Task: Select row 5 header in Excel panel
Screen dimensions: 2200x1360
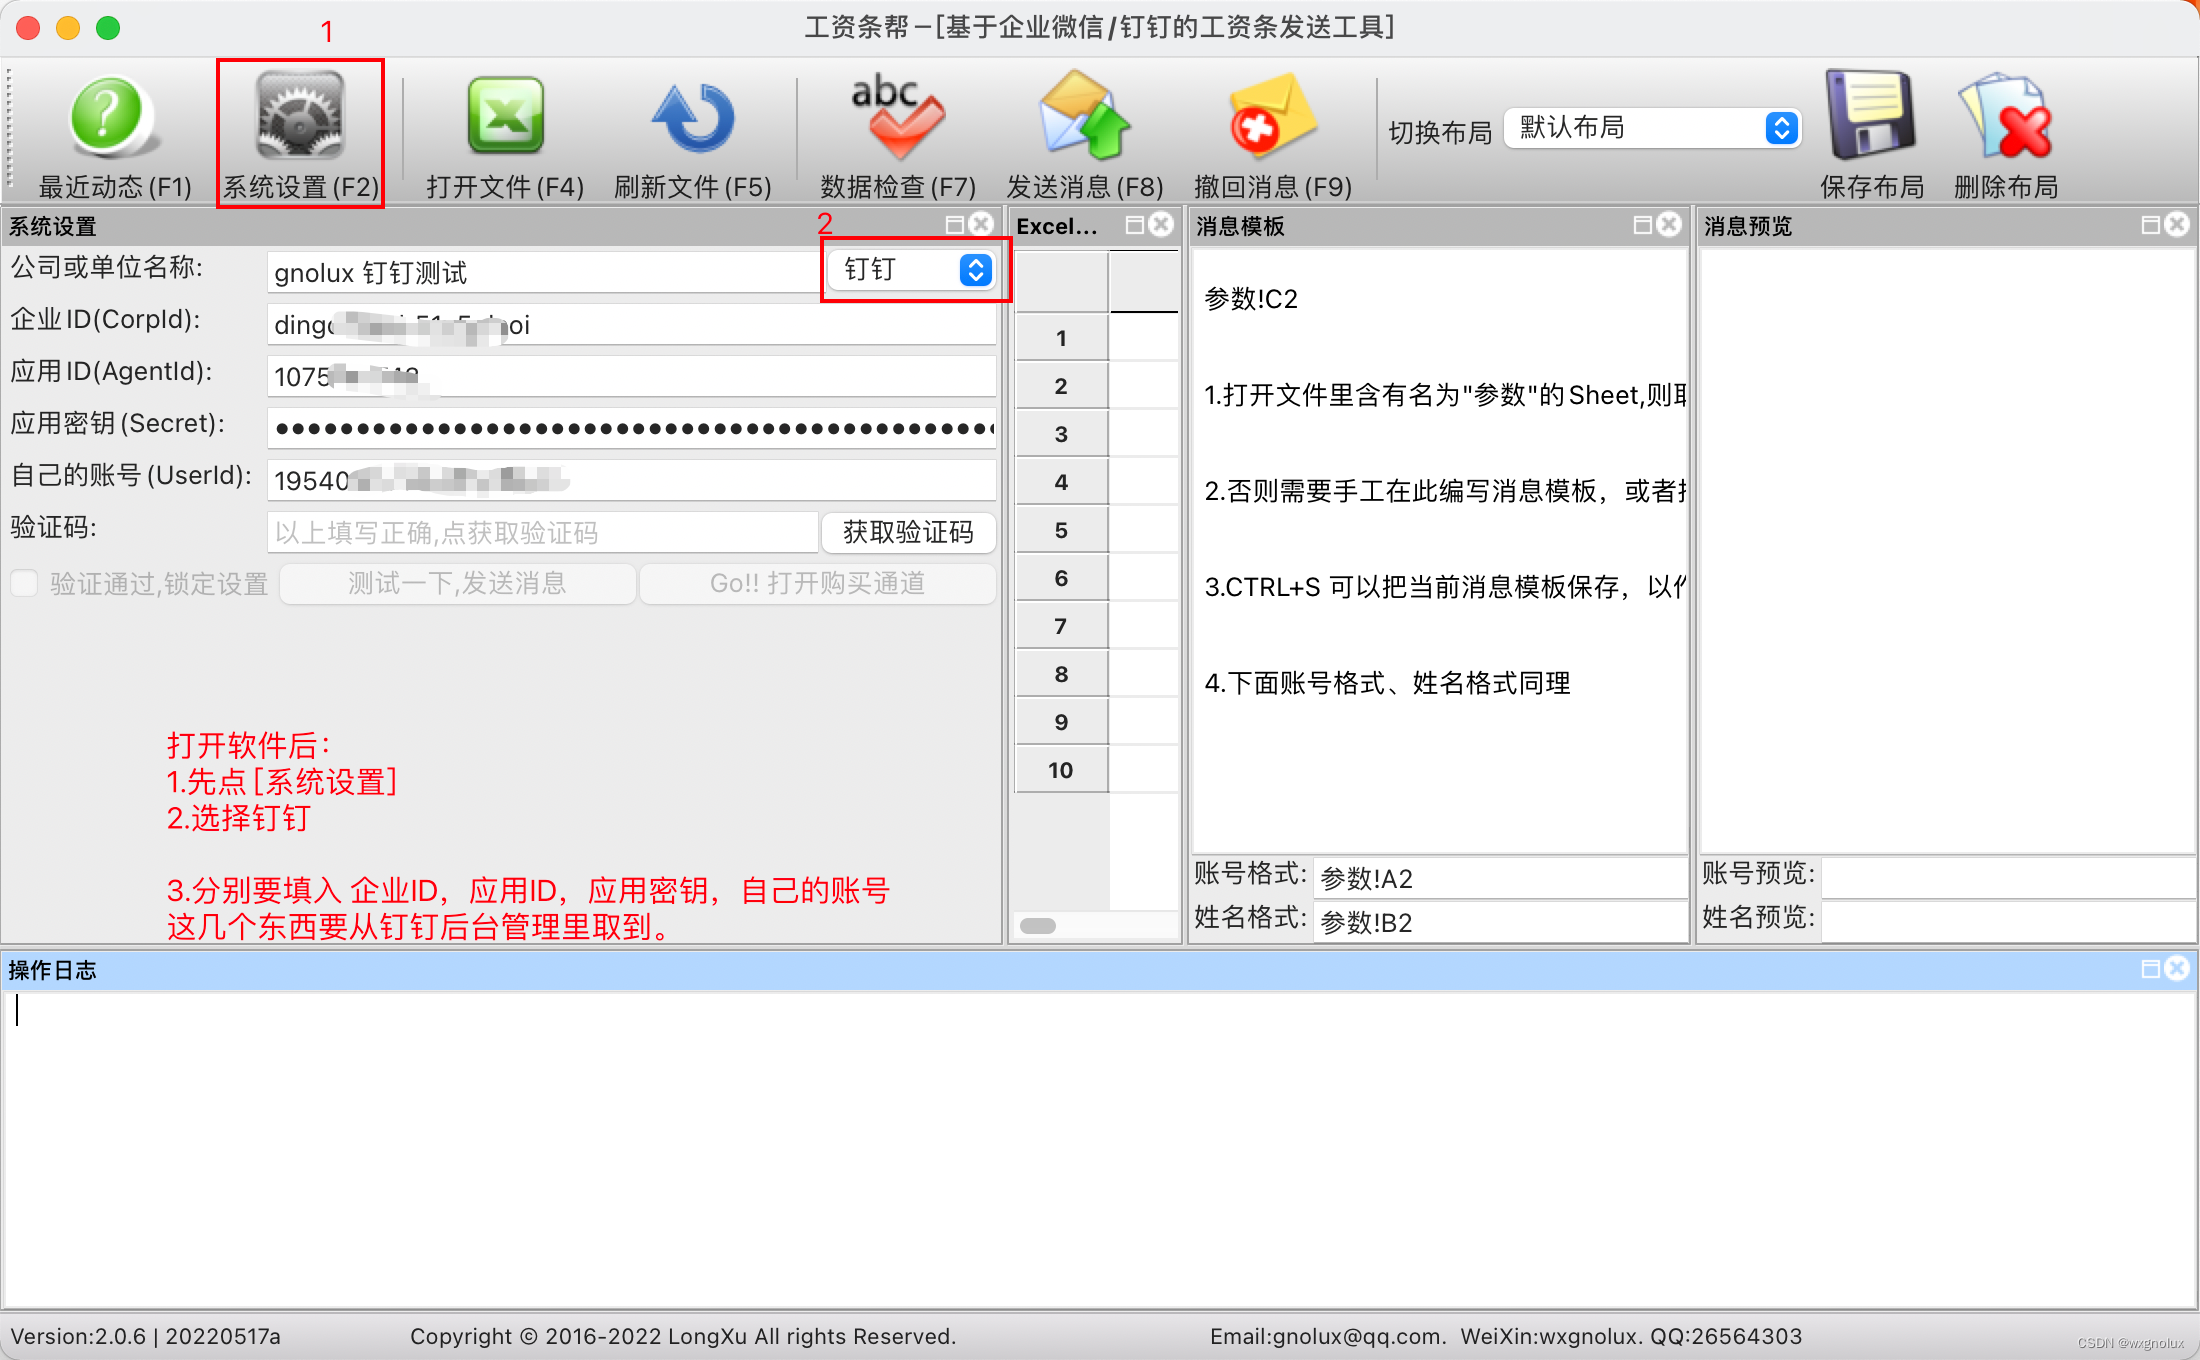Action: (1061, 530)
